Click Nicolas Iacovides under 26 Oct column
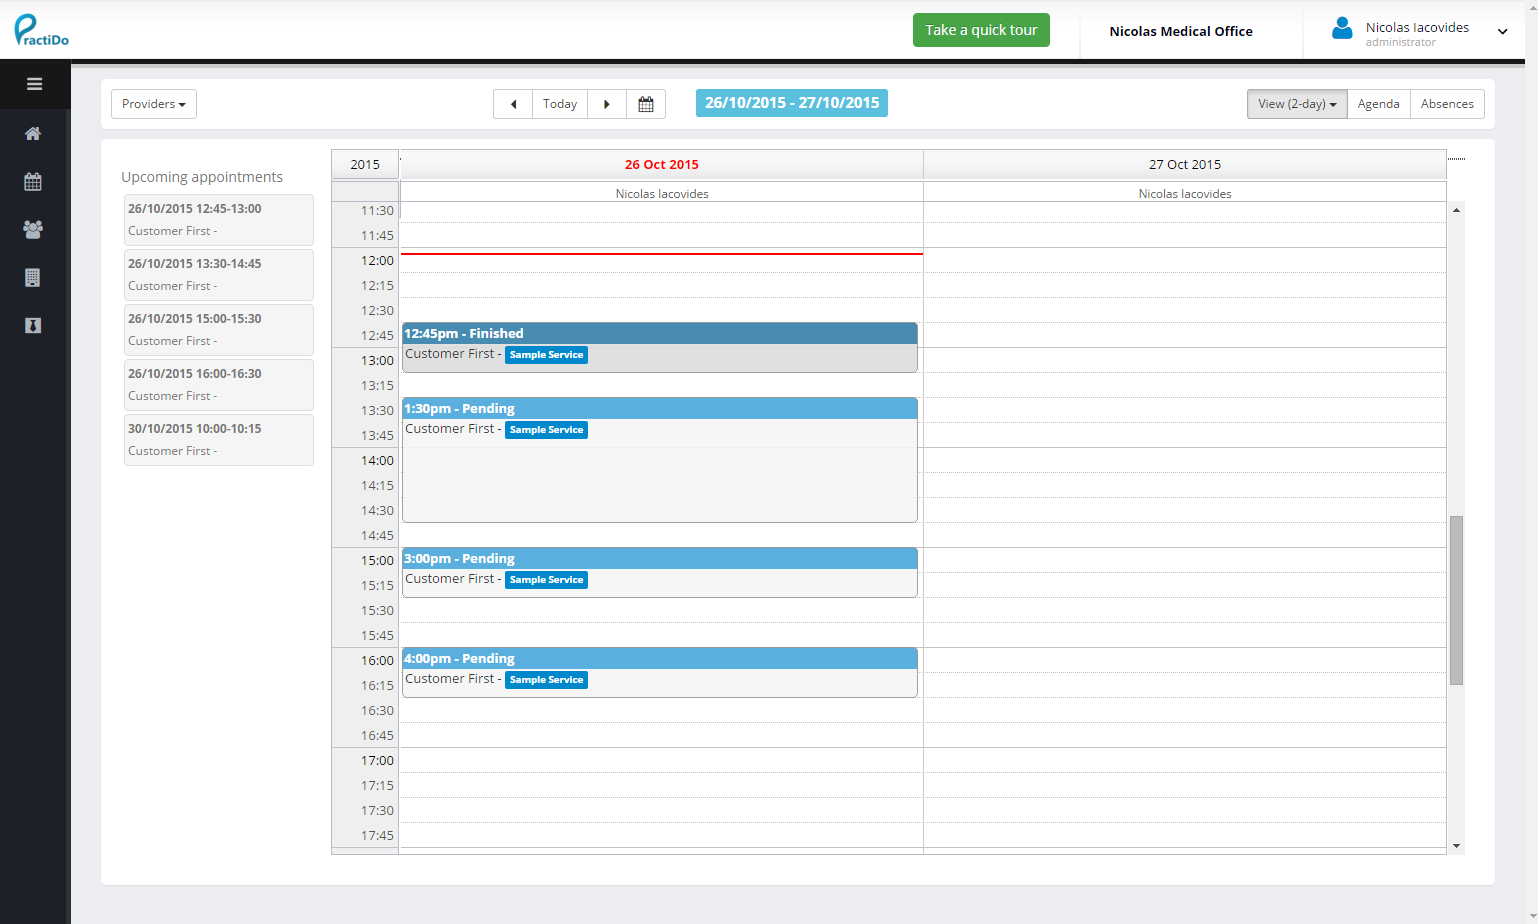 tap(662, 194)
